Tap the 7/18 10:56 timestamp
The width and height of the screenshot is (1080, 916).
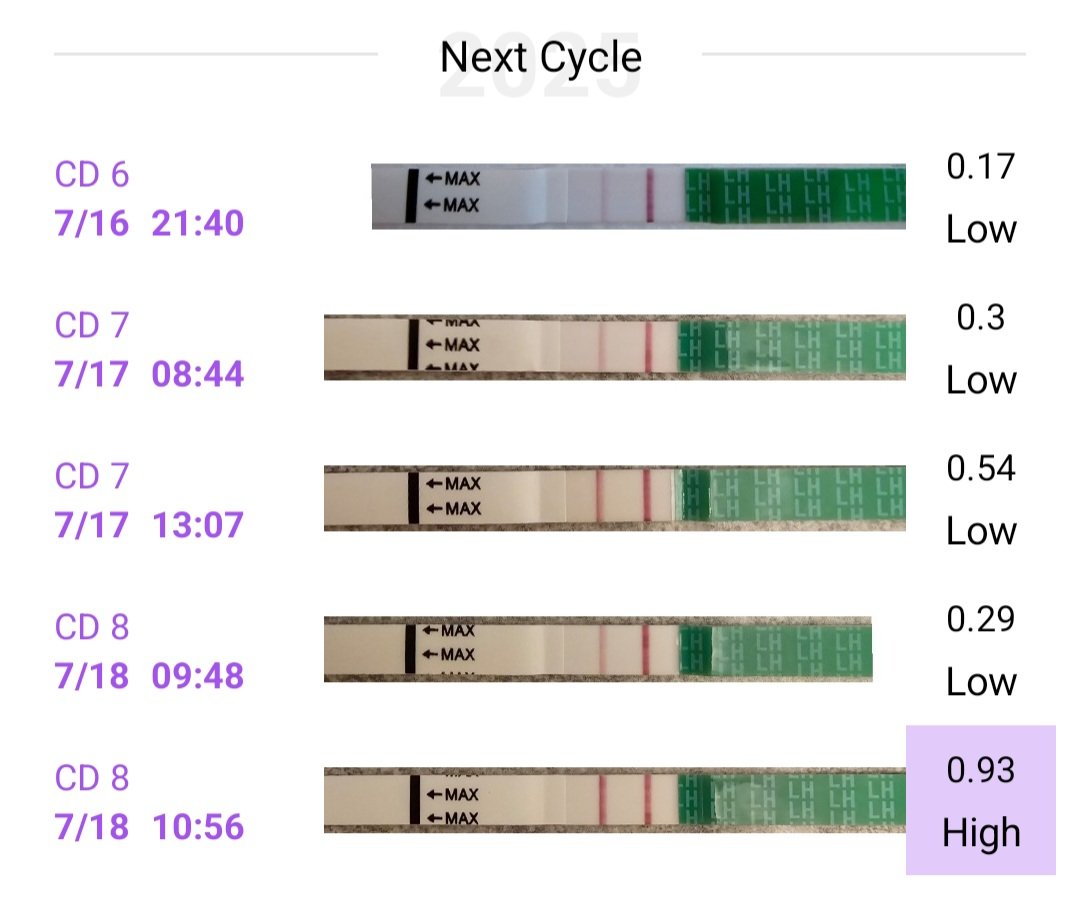150,827
